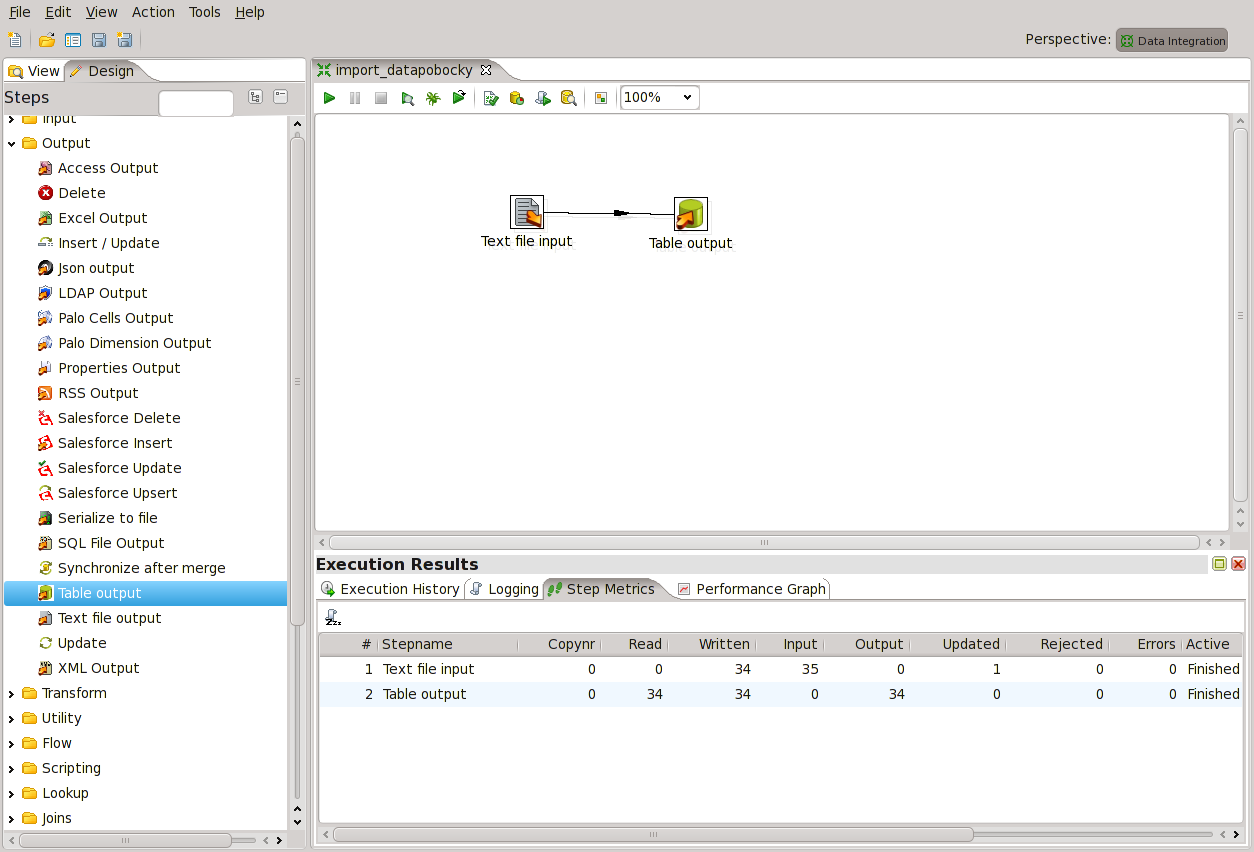The image size is (1254, 852).
Task: Select XML Output step
Action: 88,668
